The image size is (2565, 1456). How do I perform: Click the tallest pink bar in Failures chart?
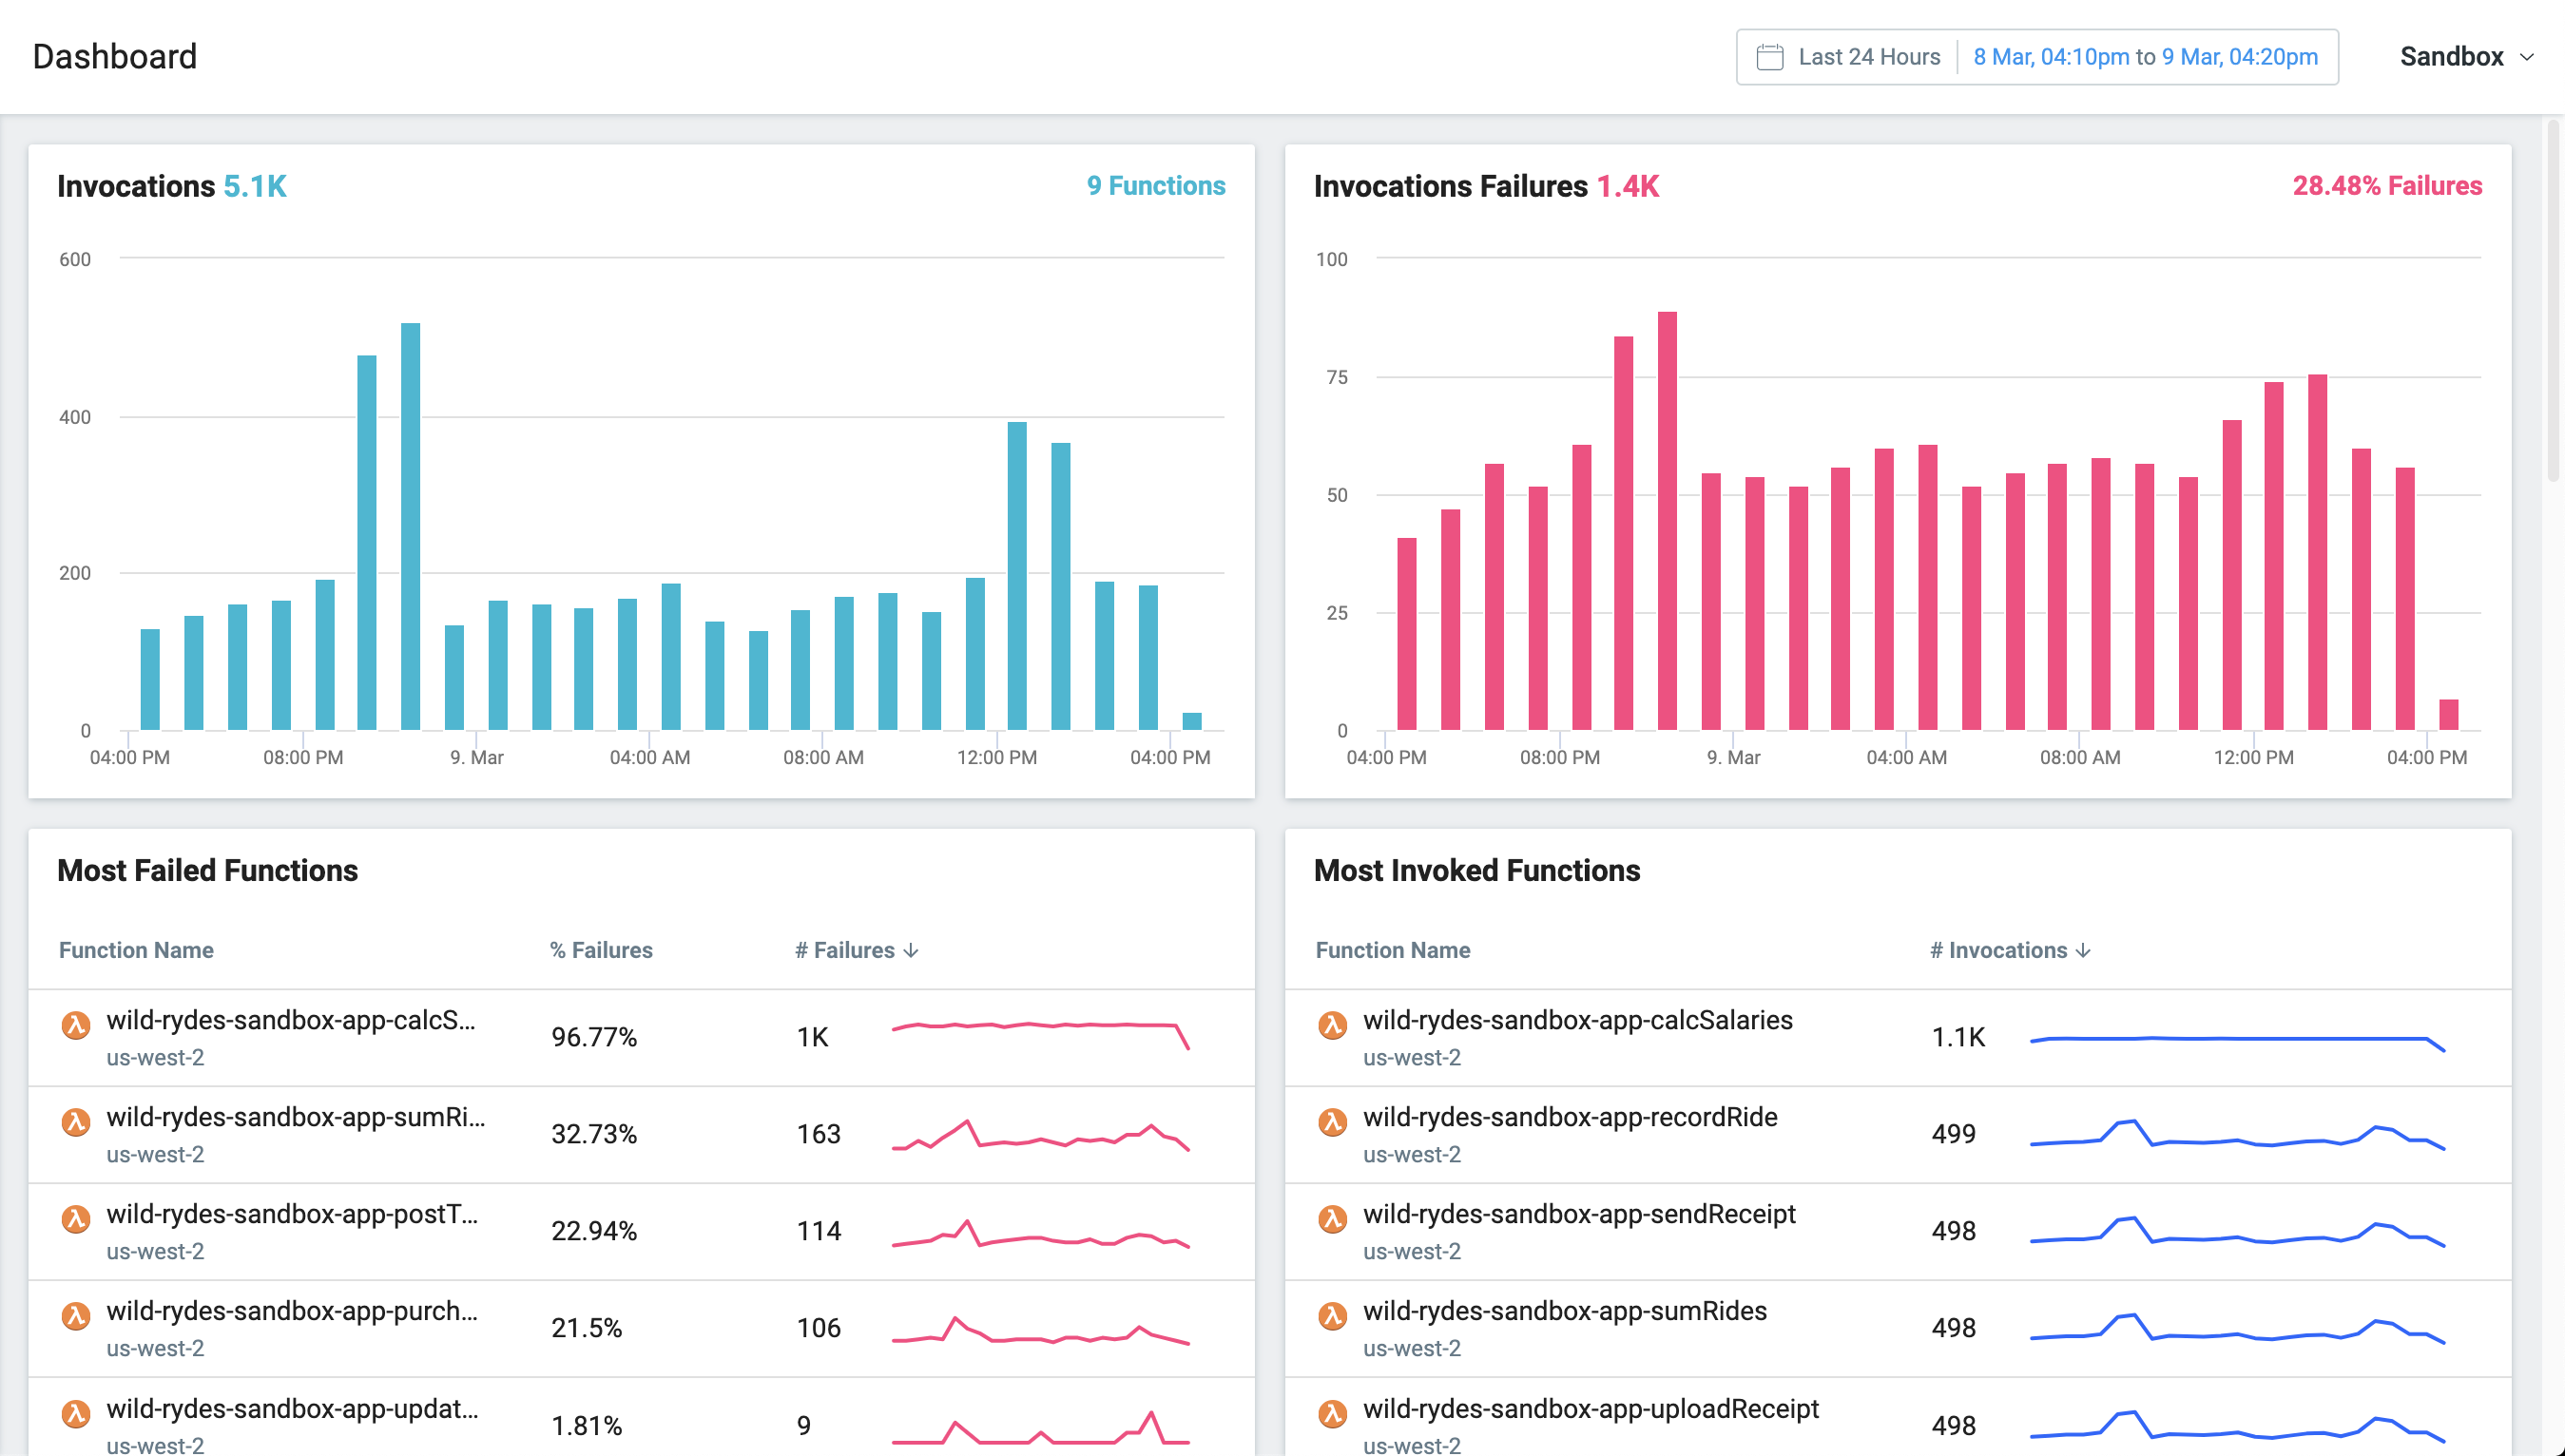click(x=1667, y=520)
